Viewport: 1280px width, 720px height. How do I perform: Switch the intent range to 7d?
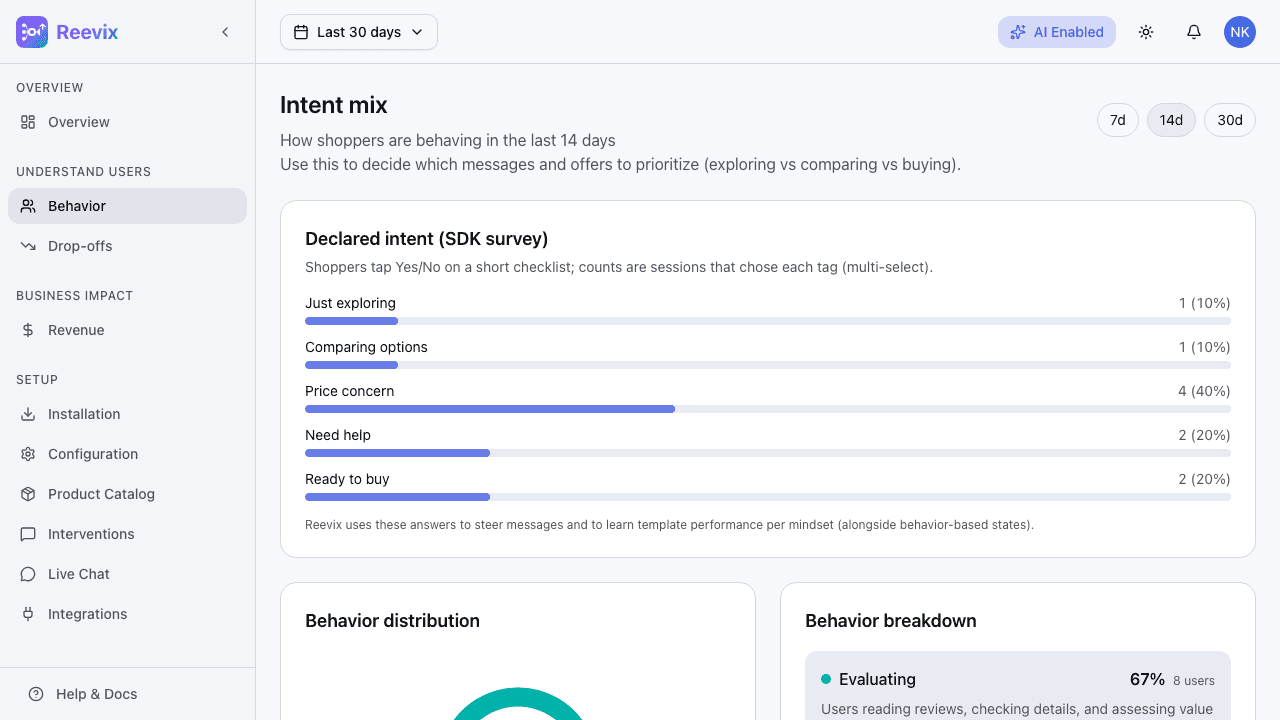point(1117,119)
